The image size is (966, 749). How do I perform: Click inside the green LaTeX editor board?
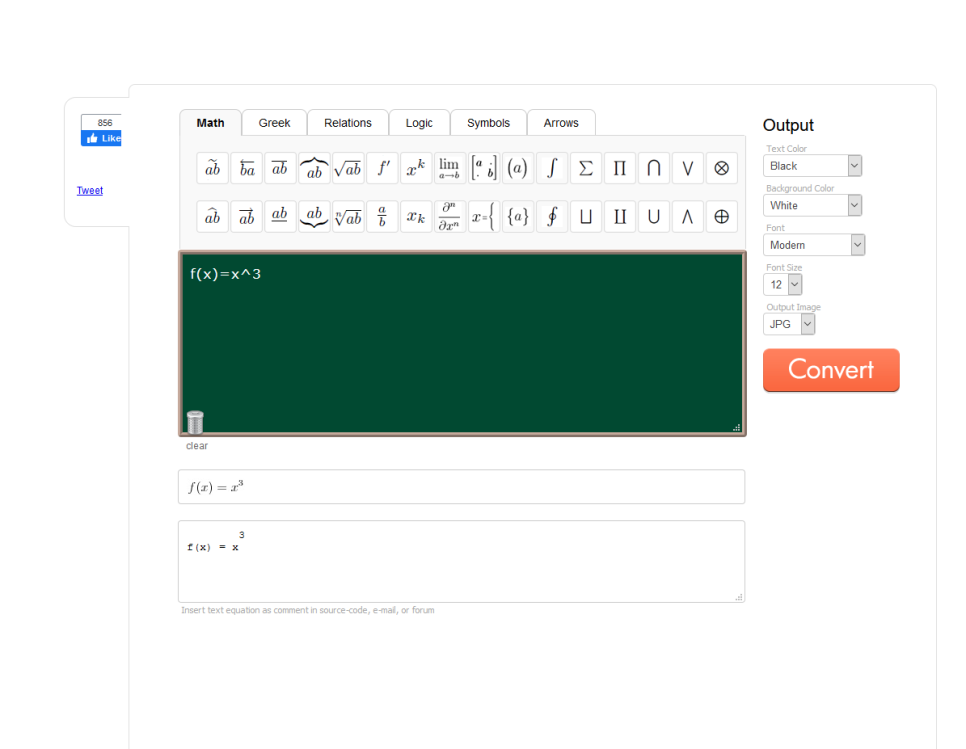click(462, 343)
